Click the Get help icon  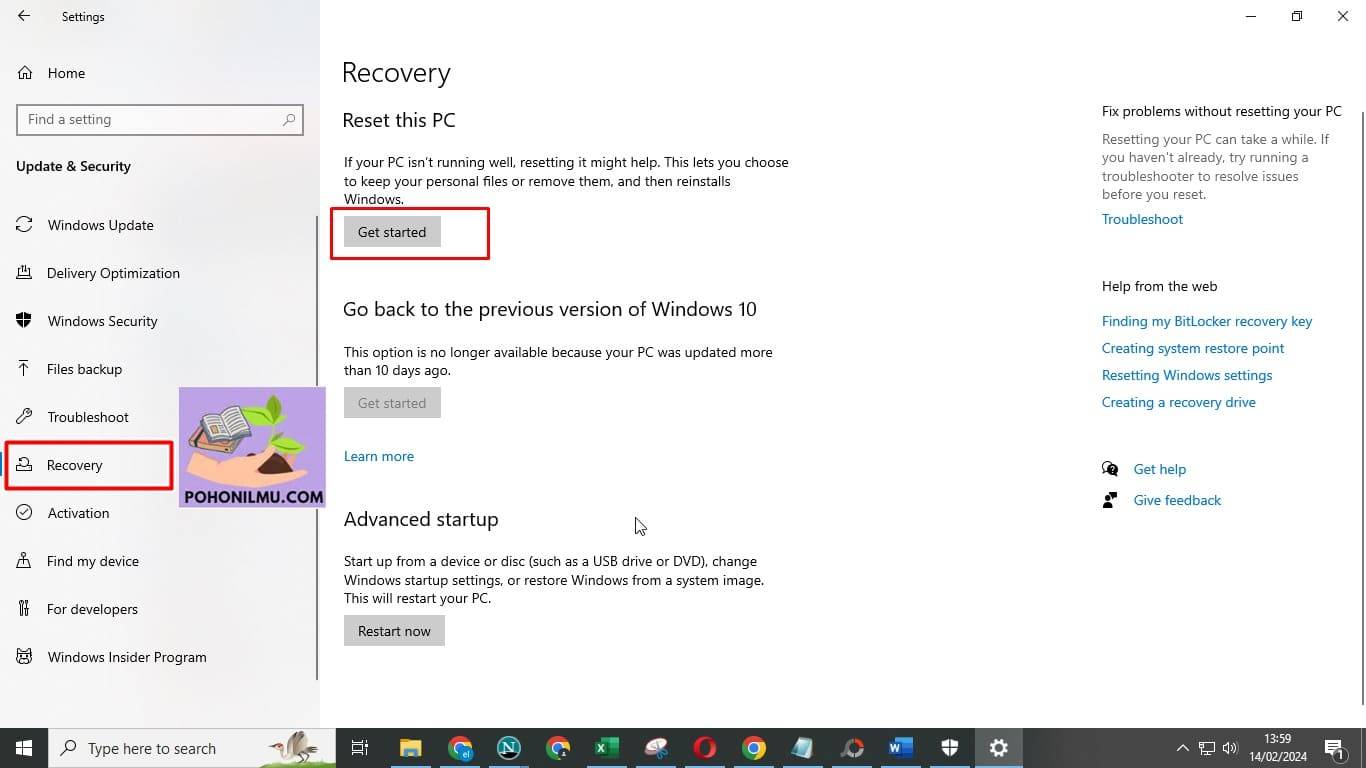[1110, 469]
